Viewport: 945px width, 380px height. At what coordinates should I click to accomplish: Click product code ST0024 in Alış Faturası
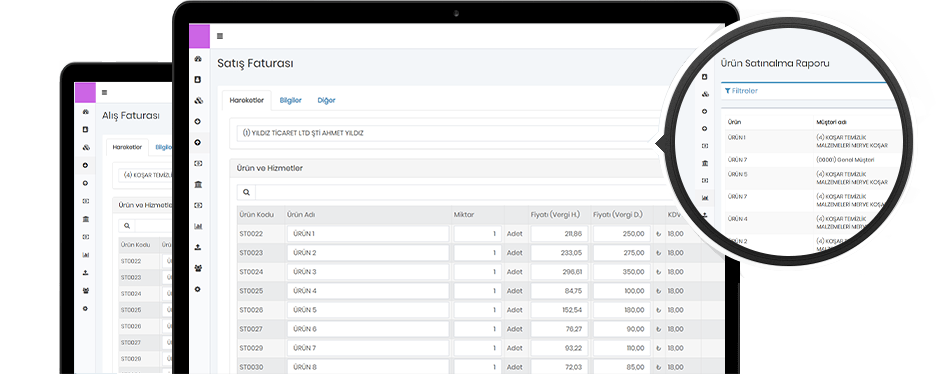click(131, 294)
